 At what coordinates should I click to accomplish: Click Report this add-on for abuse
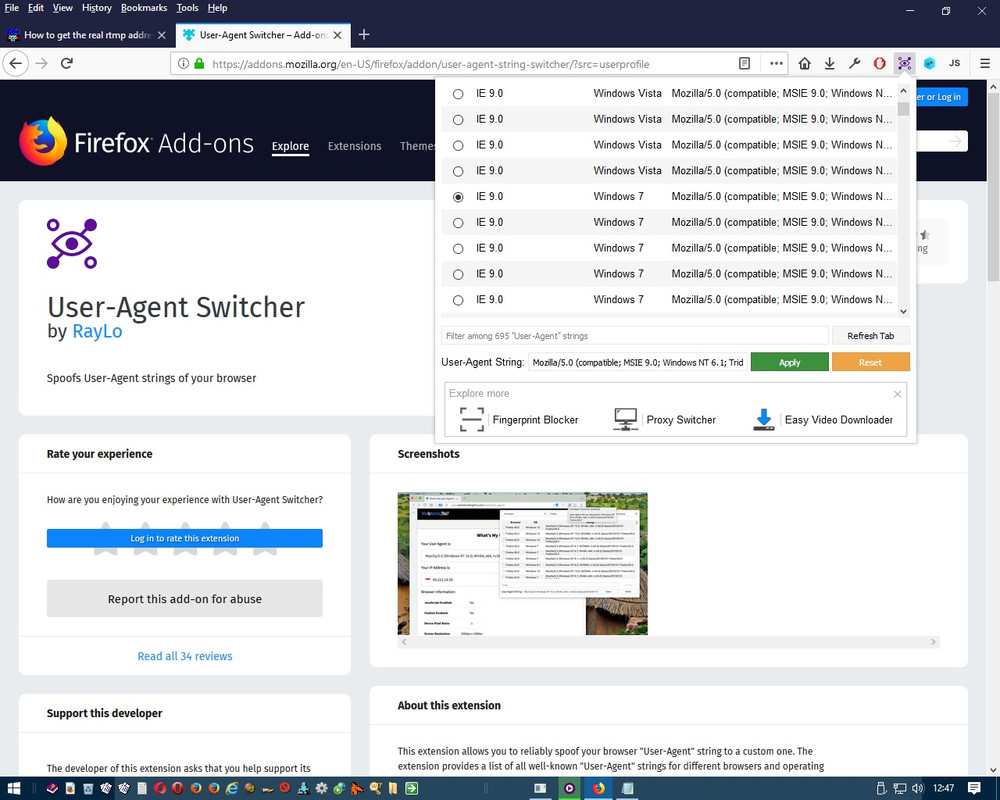point(184,598)
